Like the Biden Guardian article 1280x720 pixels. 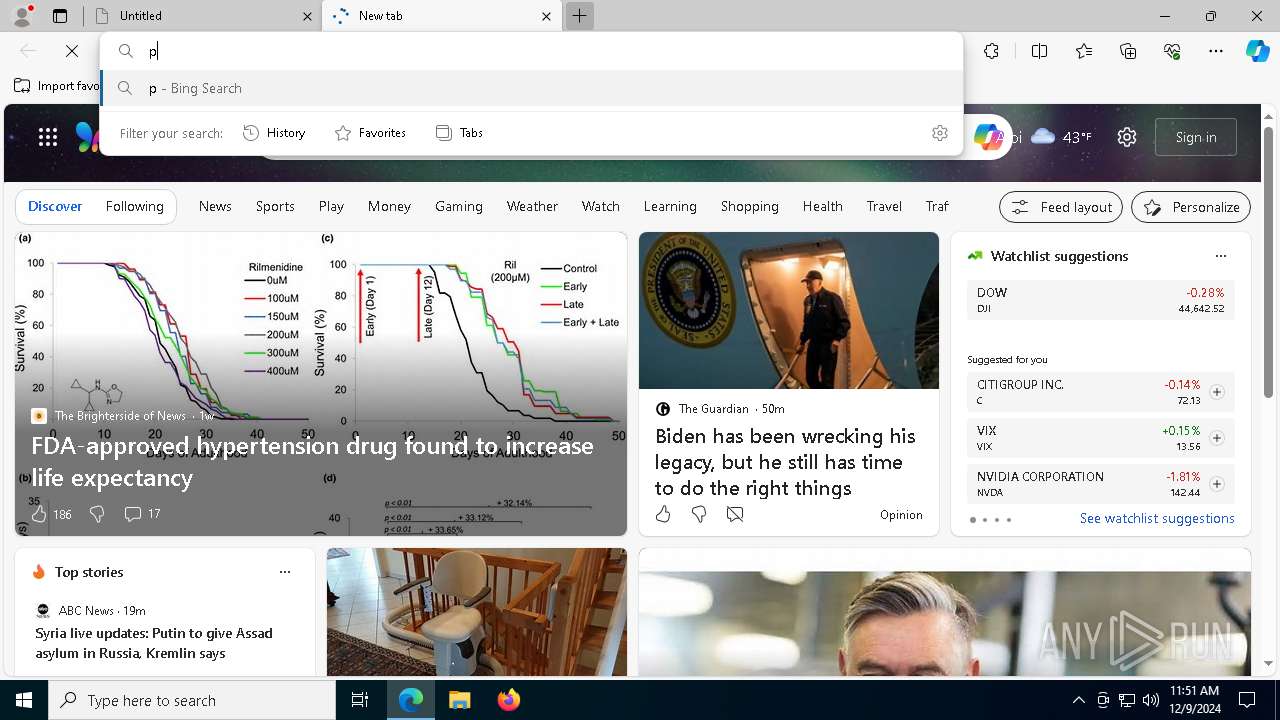[663, 514]
